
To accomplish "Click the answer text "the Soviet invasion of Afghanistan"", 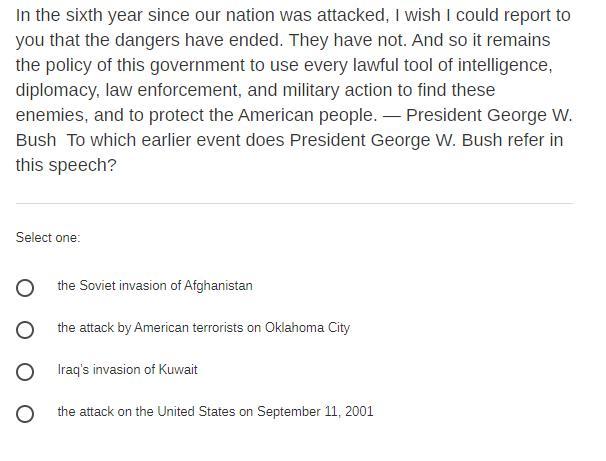I will point(155,286).
